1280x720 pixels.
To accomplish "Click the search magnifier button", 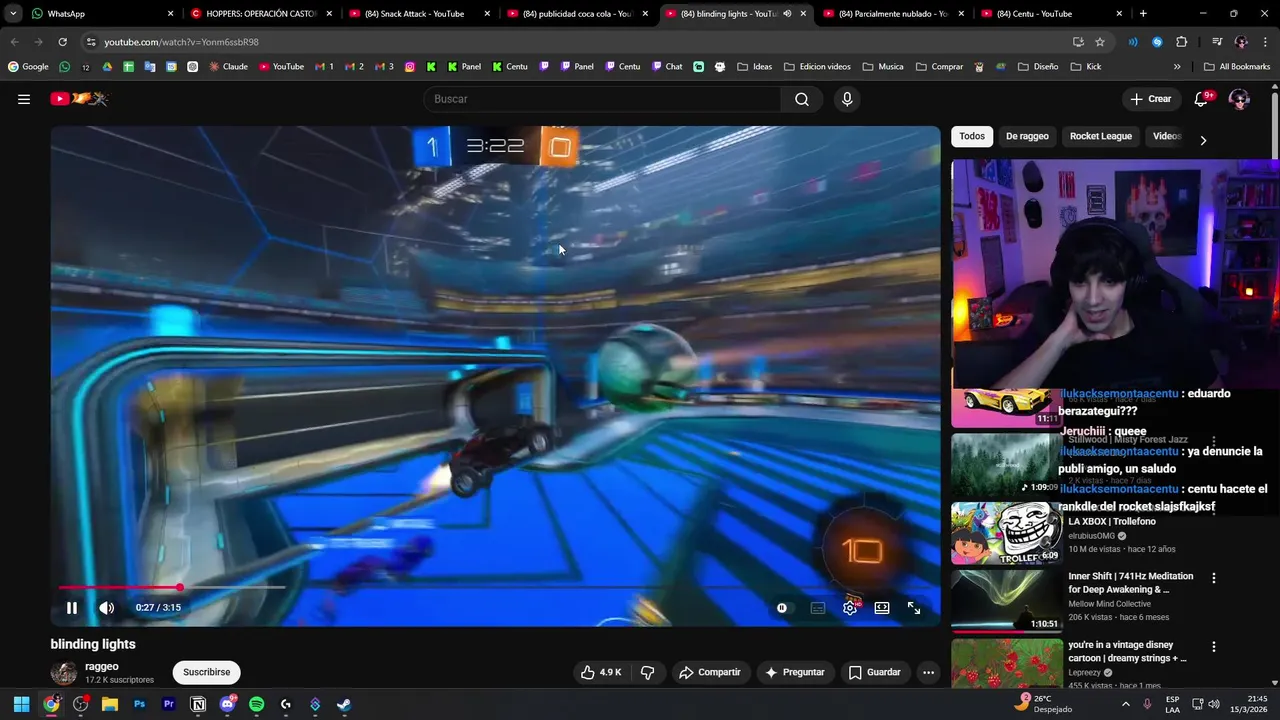I will 802,99.
